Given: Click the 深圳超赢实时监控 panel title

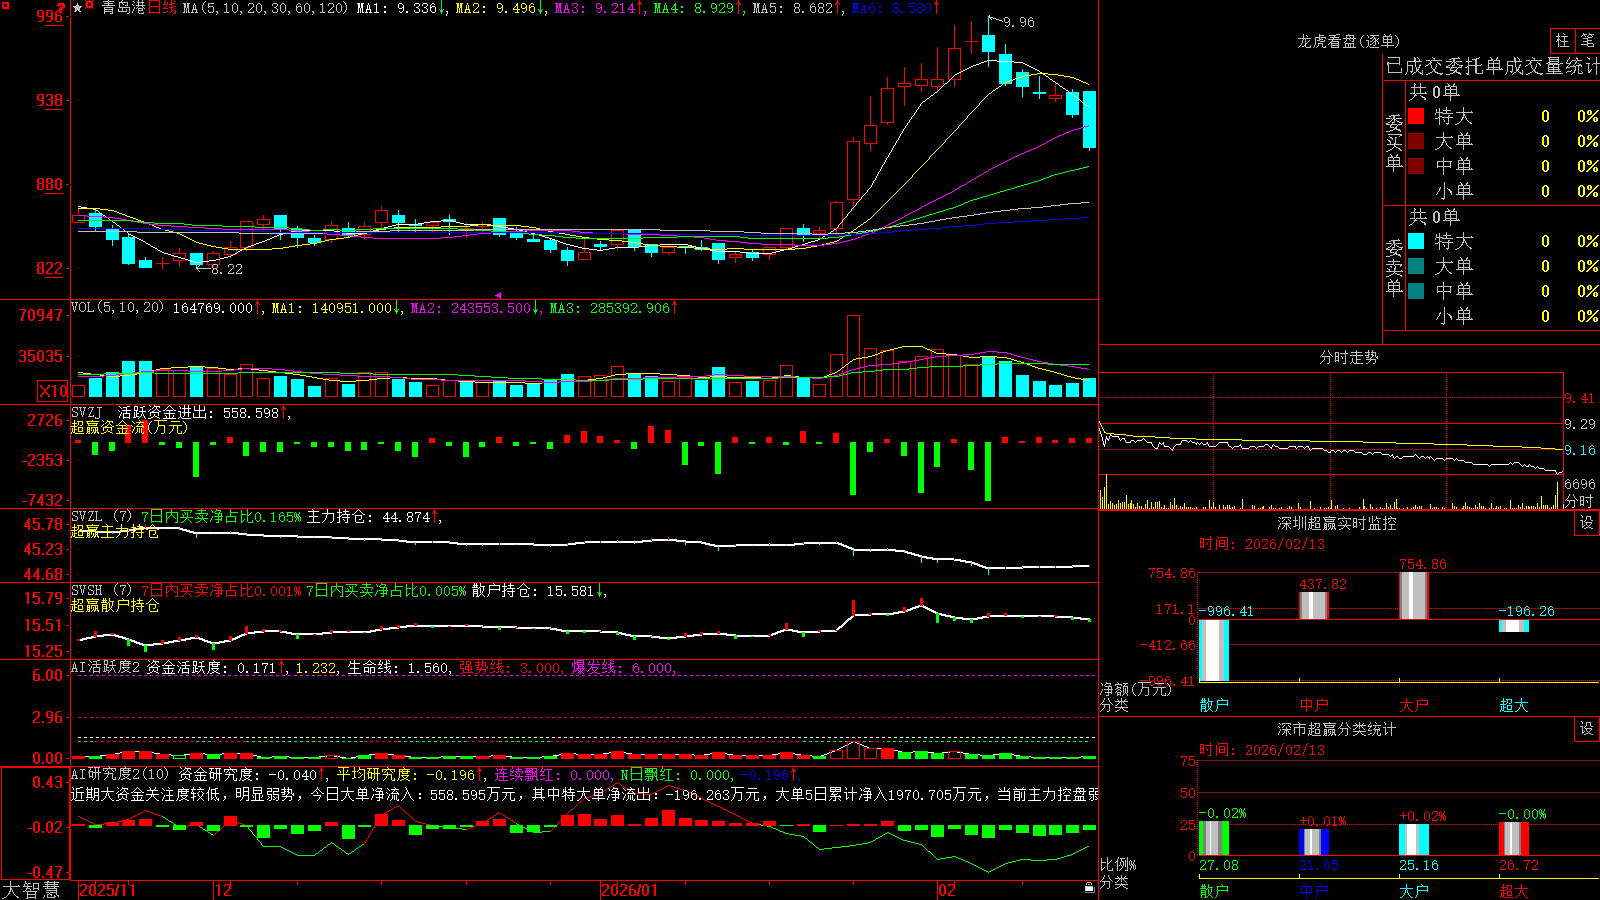Looking at the screenshot, I should pyautogui.click(x=1336, y=523).
